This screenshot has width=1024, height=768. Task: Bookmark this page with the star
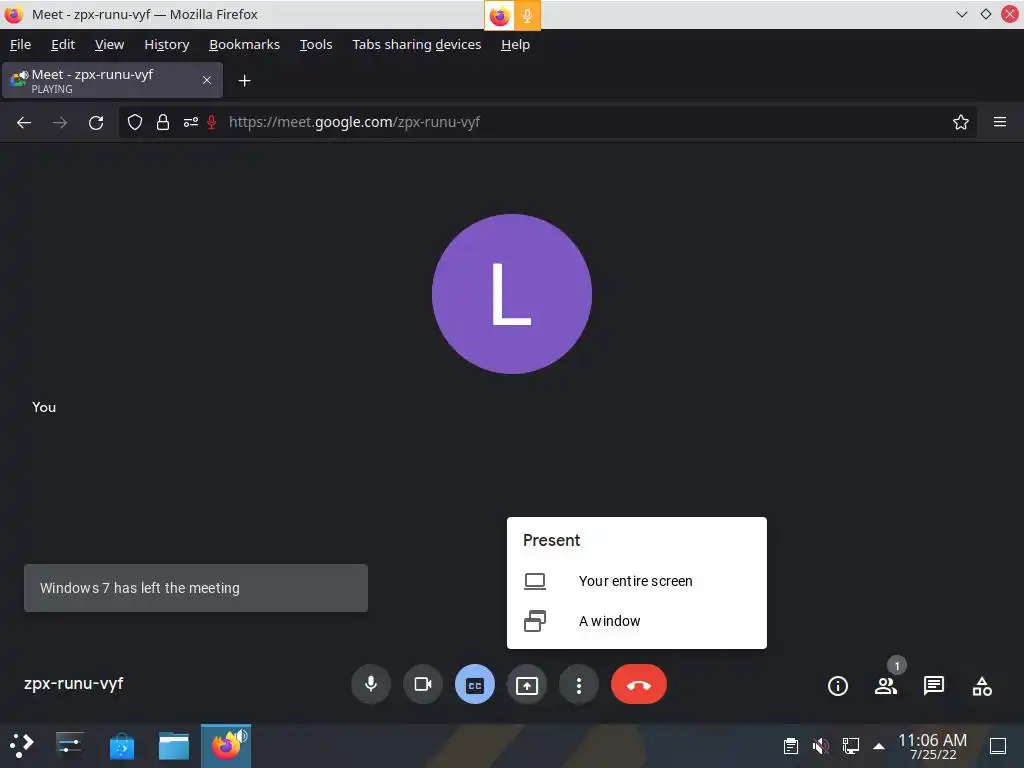[961, 122]
